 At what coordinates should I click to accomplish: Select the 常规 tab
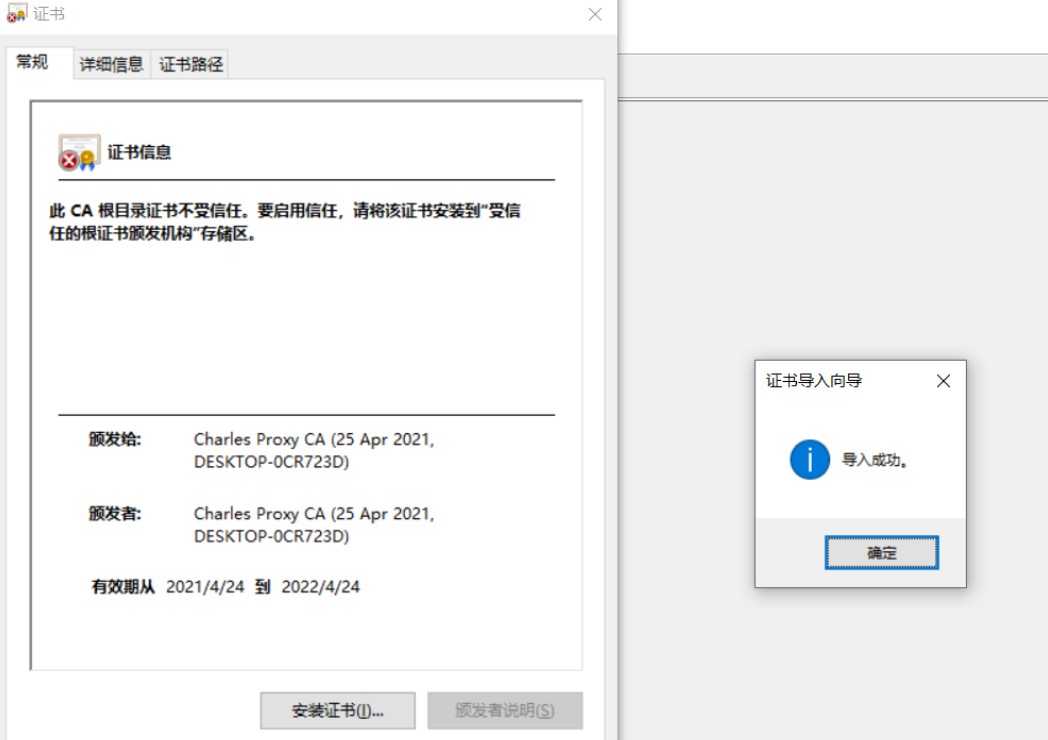coord(33,62)
